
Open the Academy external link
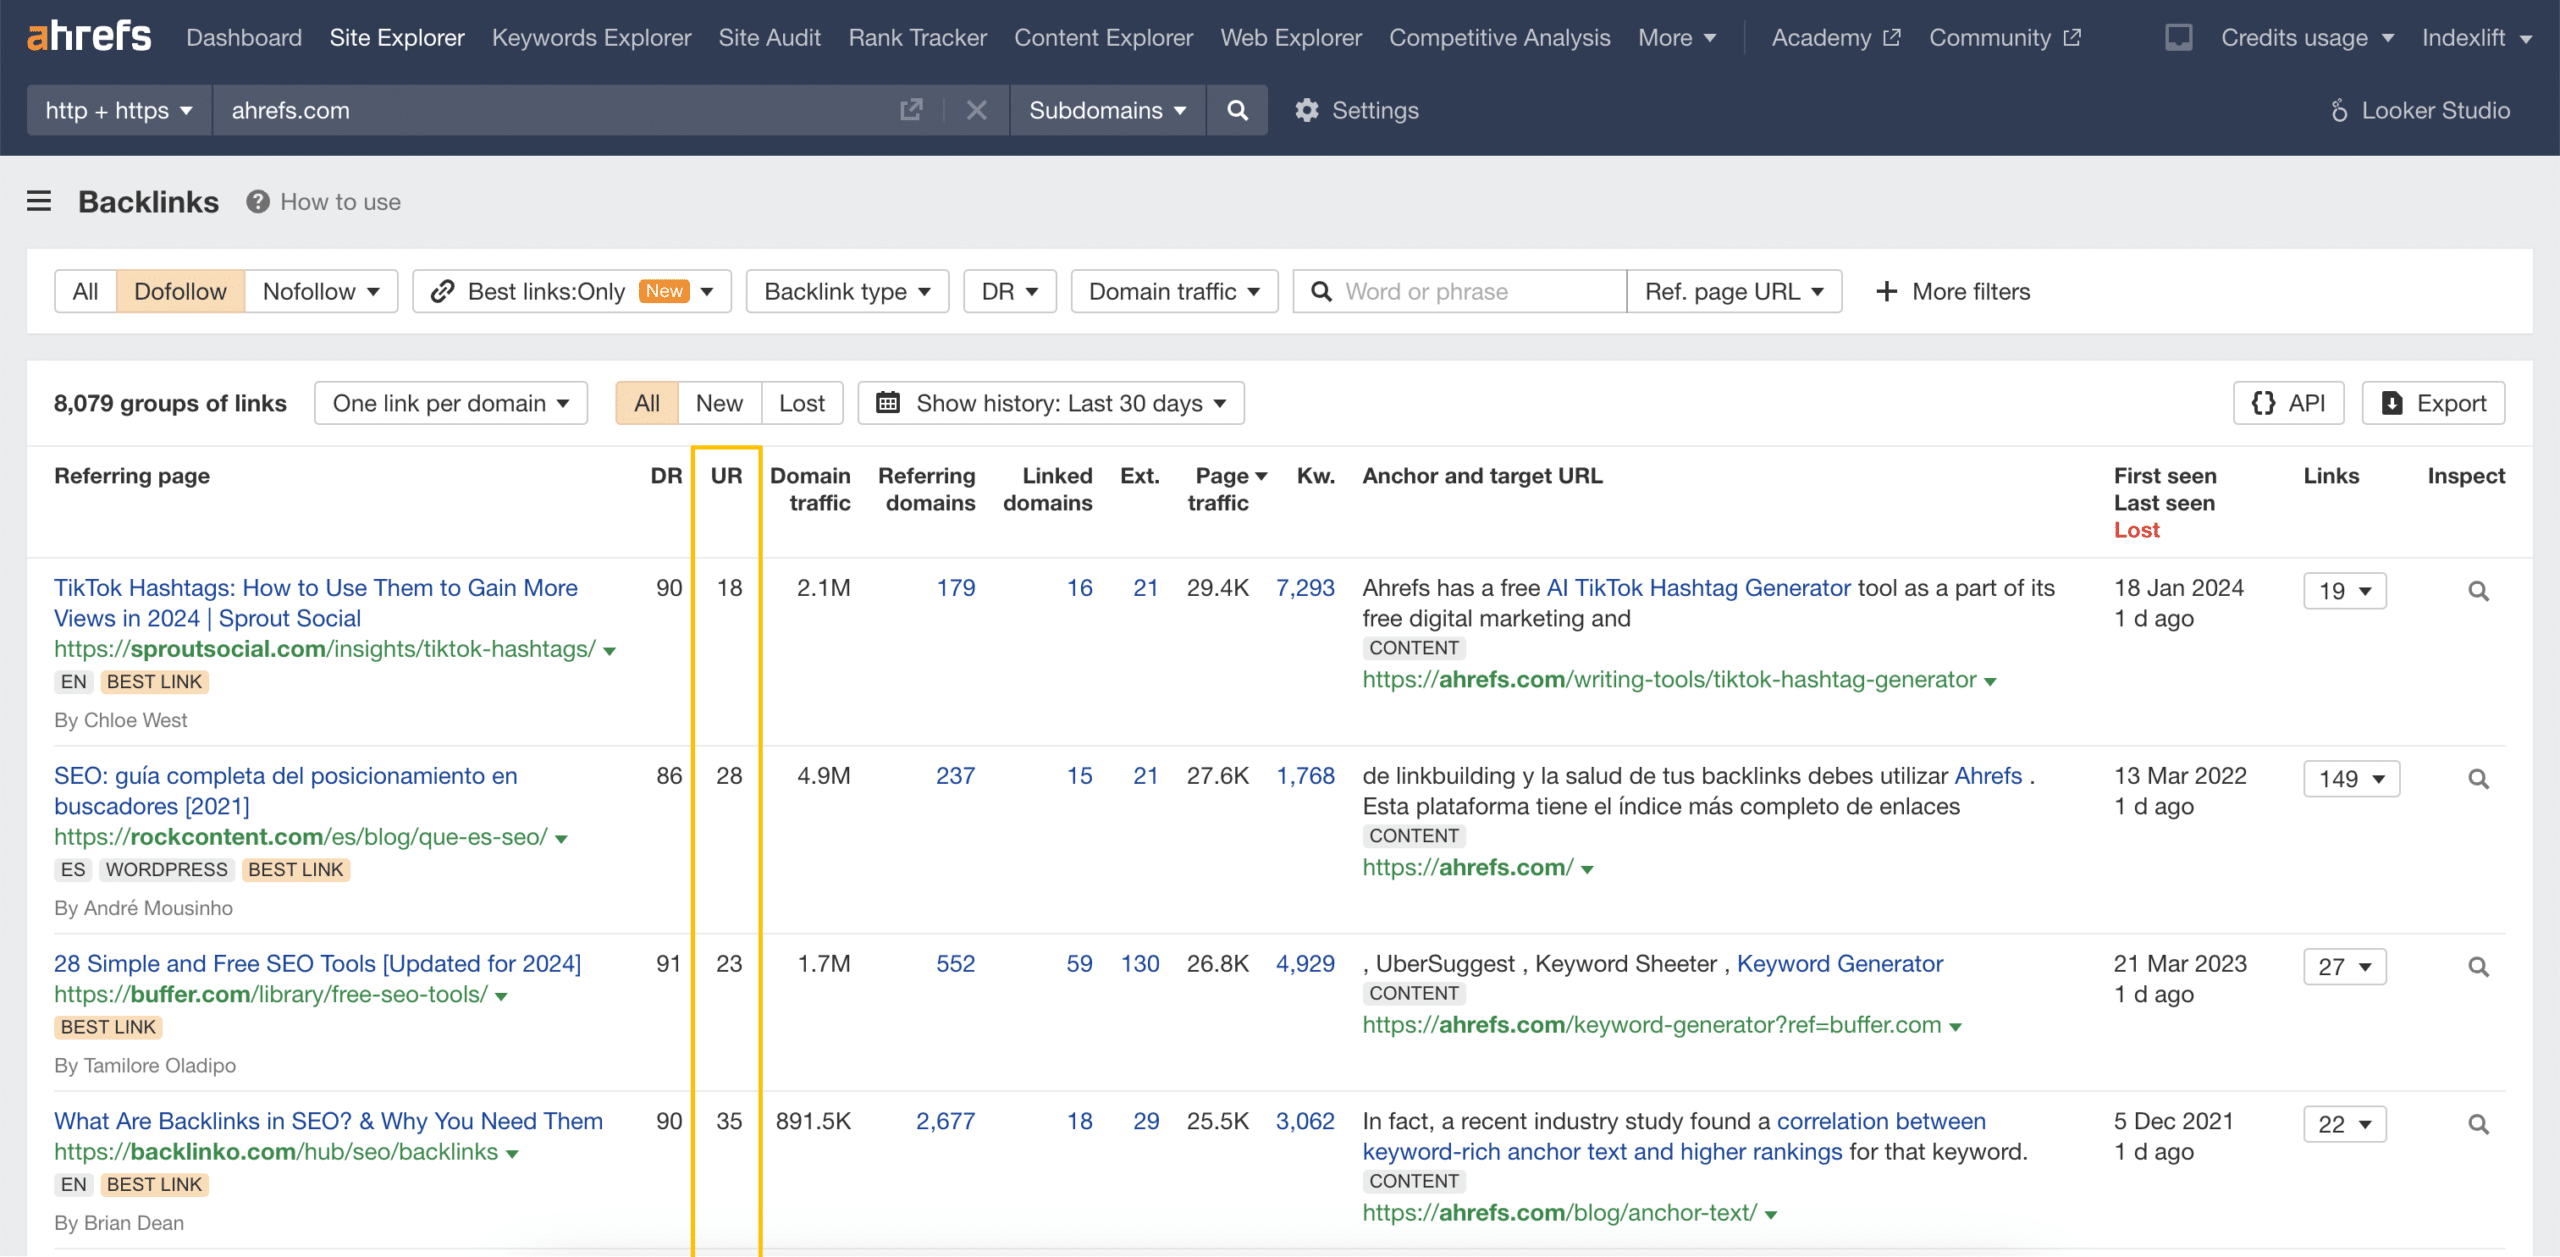click(1836, 38)
